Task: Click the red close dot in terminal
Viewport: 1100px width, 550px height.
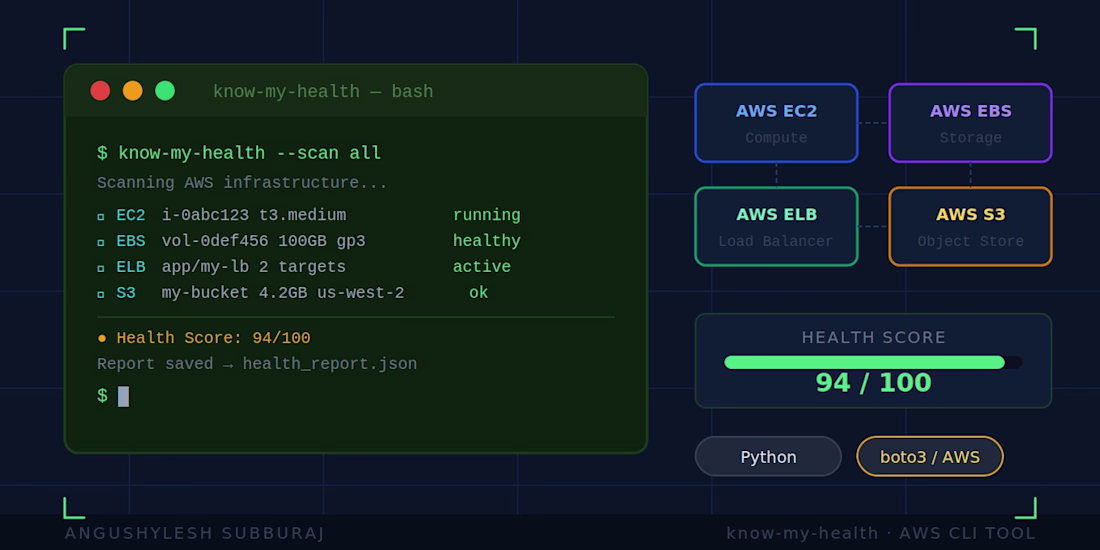Action: pyautogui.click(x=100, y=91)
